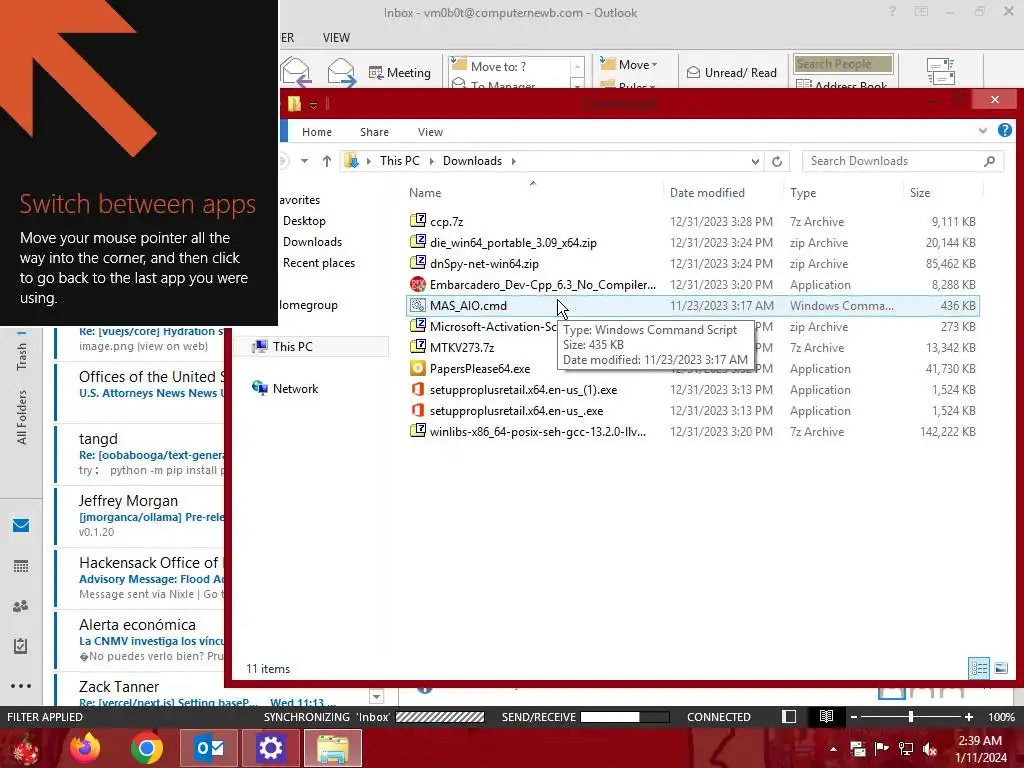Click the Explorer Up arrow button
The image size is (1024, 768).
(x=327, y=161)
